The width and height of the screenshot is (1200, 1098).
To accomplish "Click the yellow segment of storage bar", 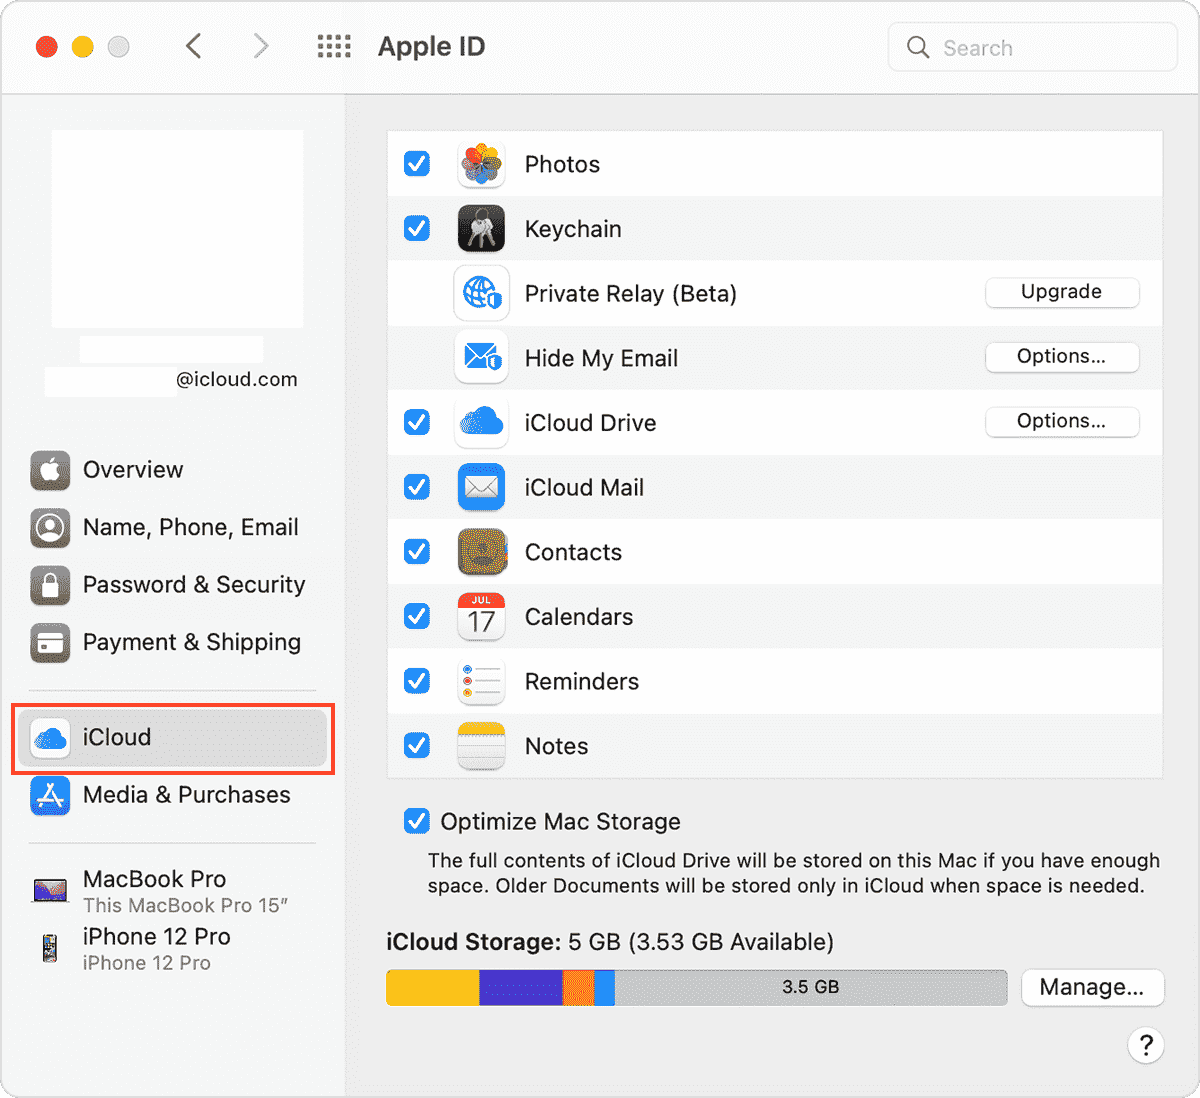I will point(433,987).
